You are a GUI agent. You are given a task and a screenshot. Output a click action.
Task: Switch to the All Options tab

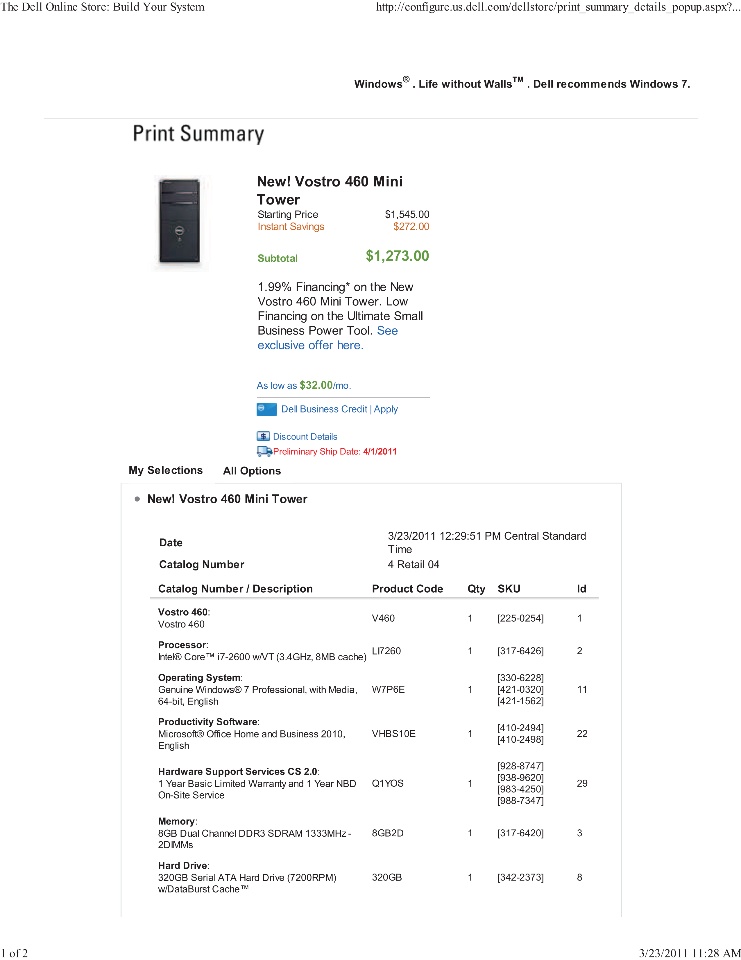(252, 471)
